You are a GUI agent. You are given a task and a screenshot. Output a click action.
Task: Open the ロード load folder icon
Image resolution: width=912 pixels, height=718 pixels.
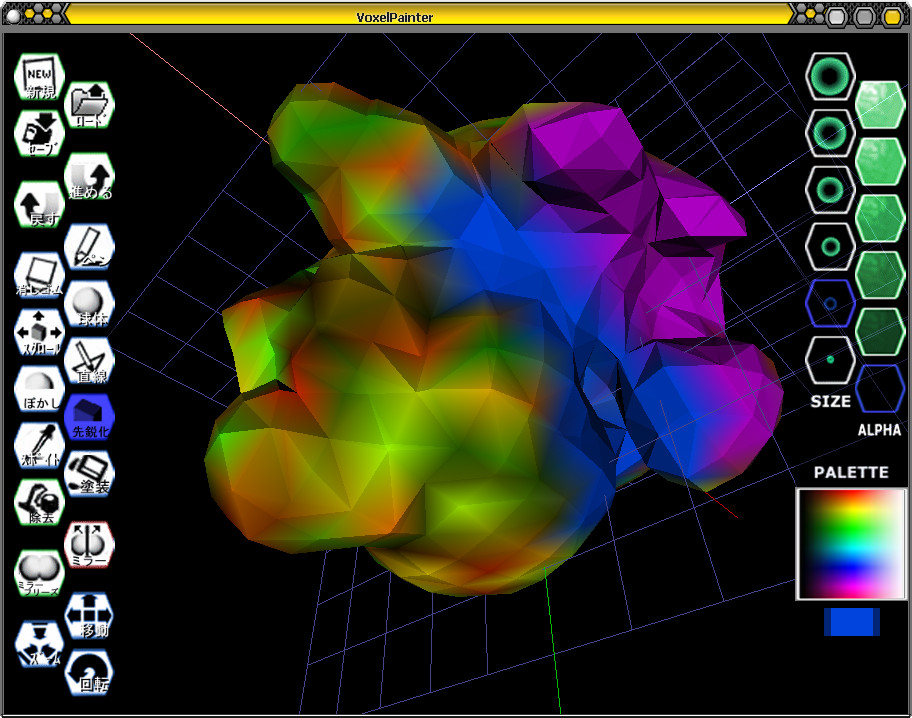click(x=90, y=105)
